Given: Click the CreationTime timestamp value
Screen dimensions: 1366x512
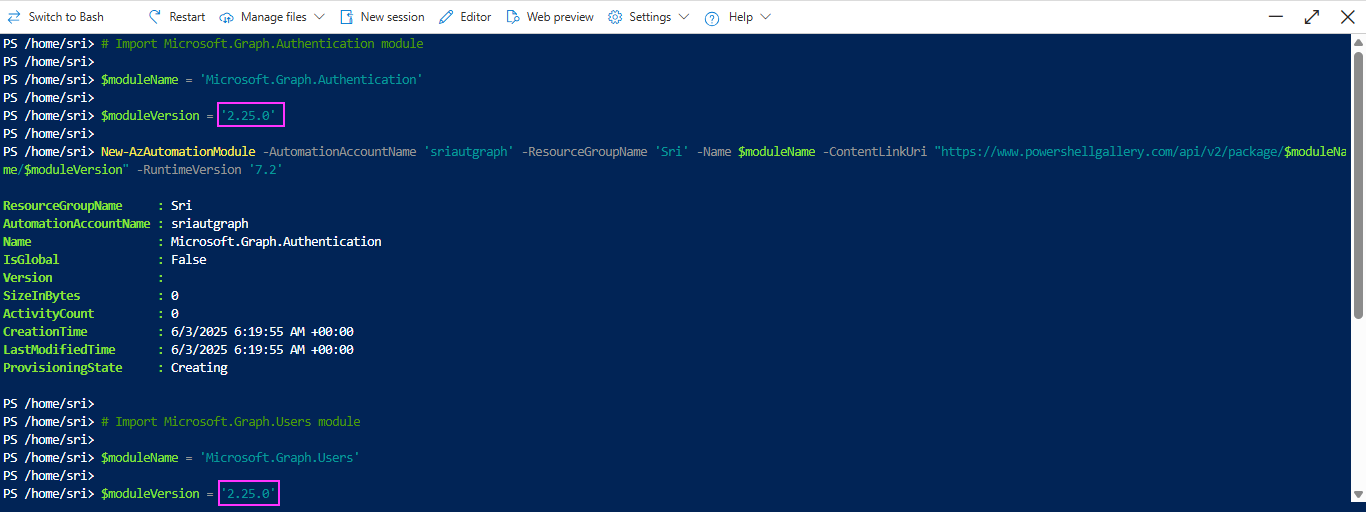Looking at the screenshot, I should tap(262, 332).
